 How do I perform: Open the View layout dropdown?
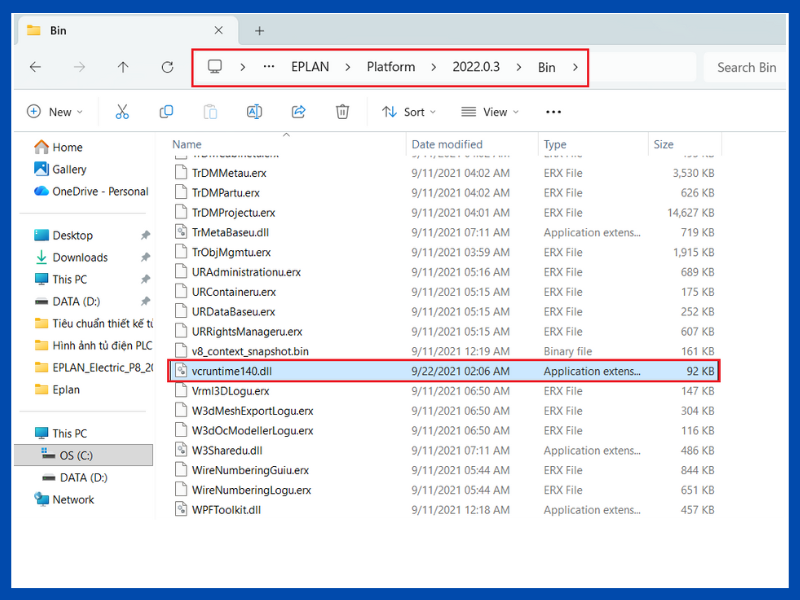tap(489, 112)
